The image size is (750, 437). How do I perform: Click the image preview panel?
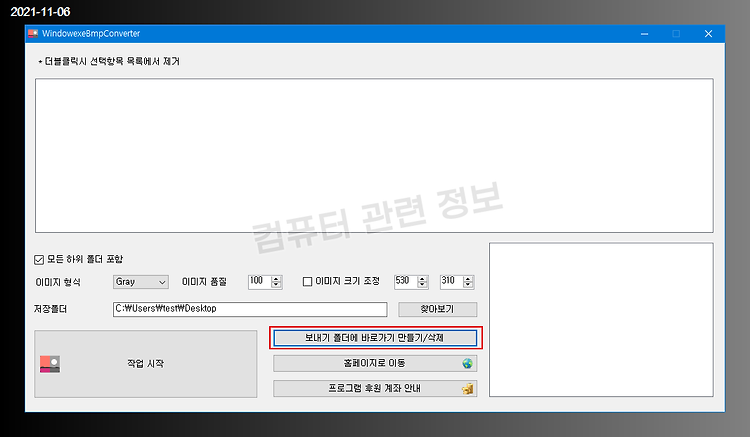(x=601, y=319)
